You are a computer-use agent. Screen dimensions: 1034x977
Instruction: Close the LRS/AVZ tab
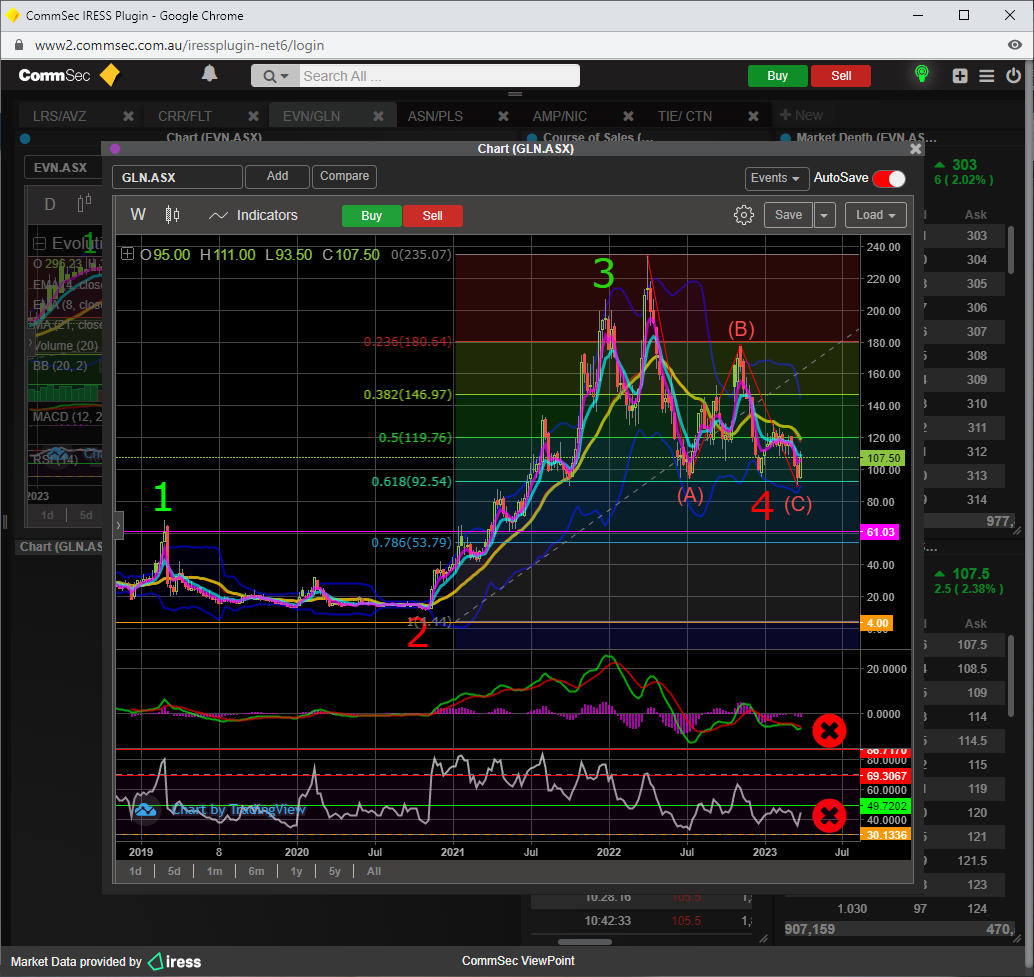click(x=129, y=116)
